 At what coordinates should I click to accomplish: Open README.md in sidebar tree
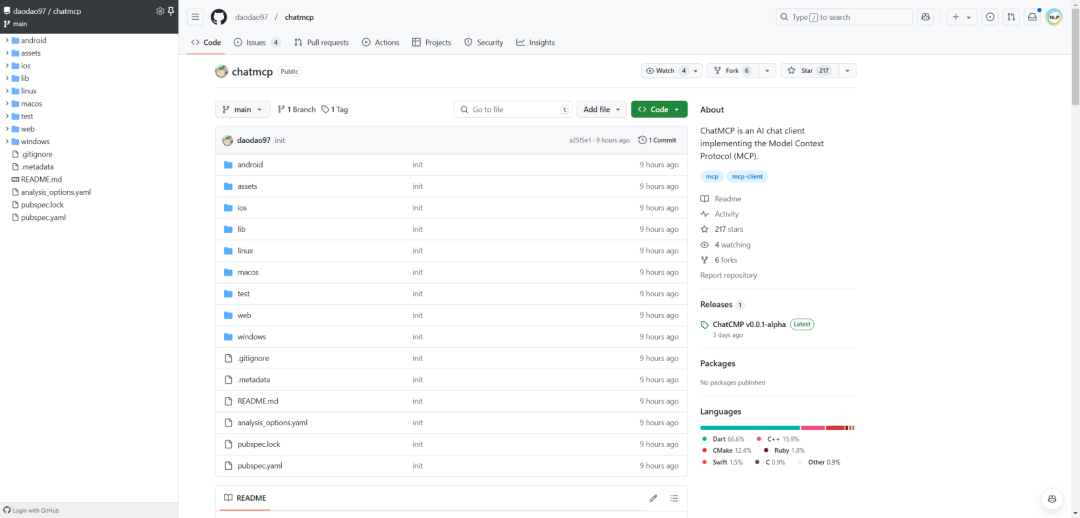pyautogui.click(x=41, y=179)
